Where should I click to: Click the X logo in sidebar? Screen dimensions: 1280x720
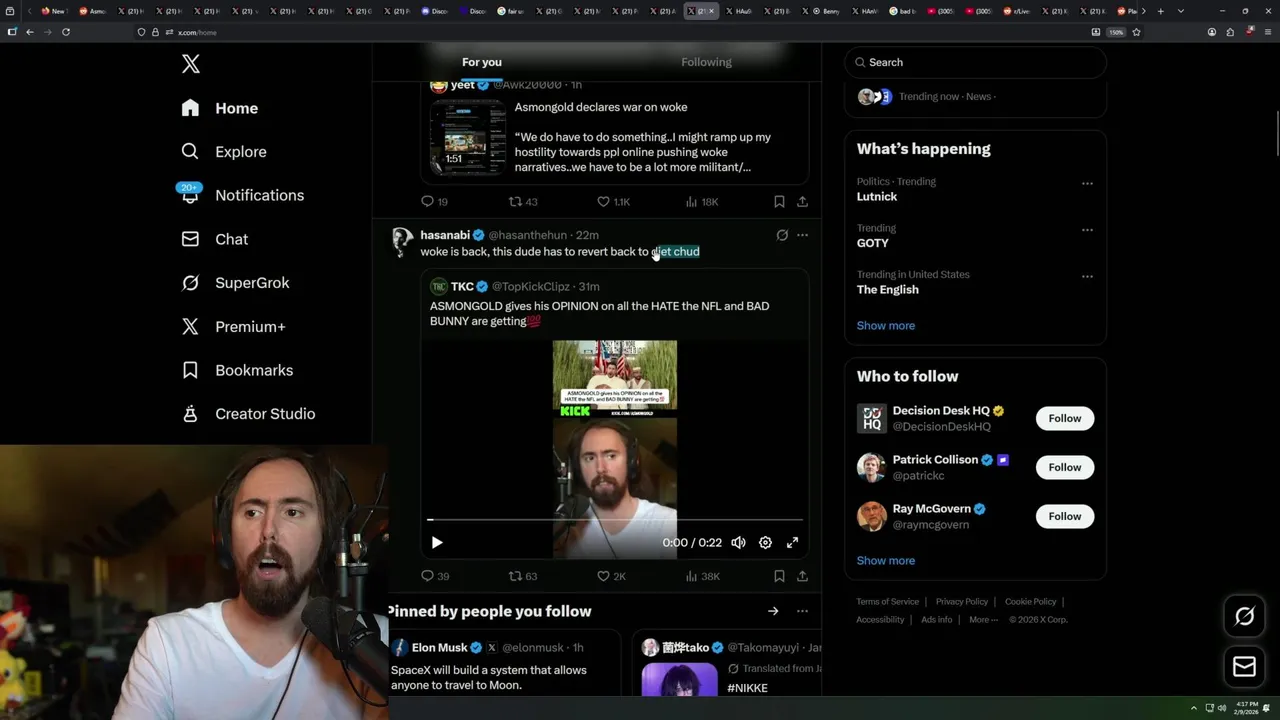[191, 64]
